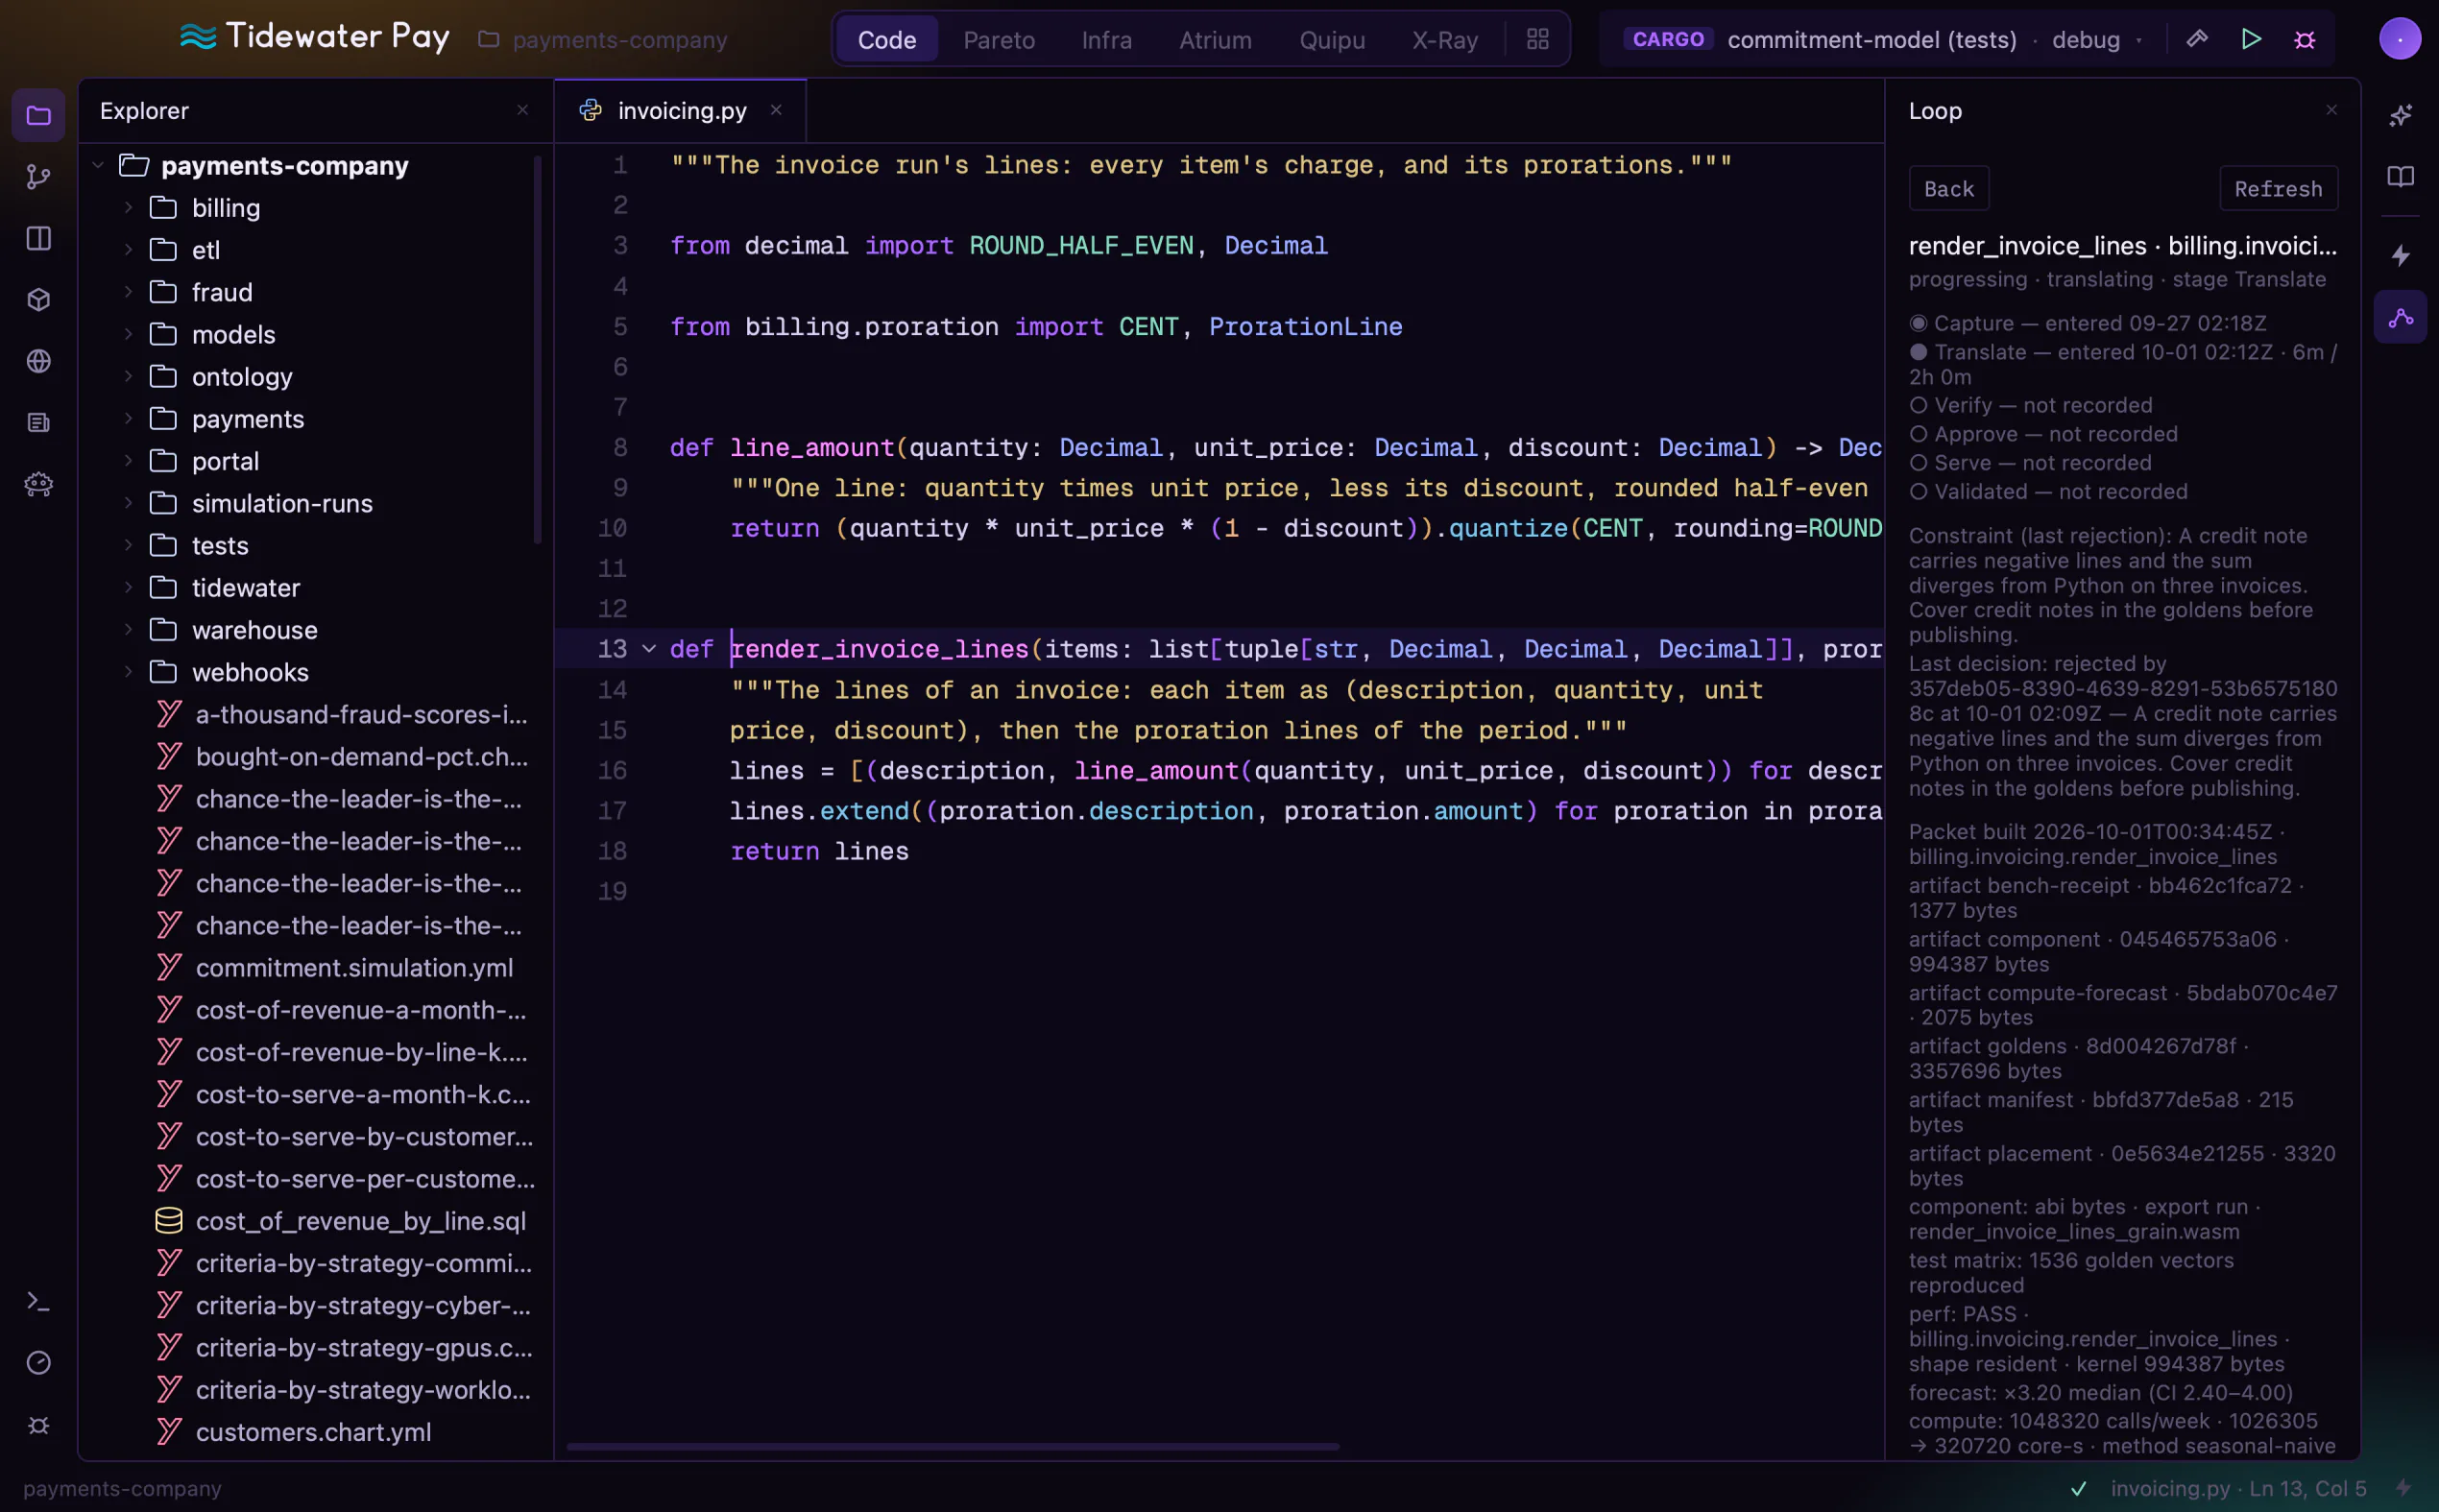Open the apps grid icon after X-Ray
The height and width of the screenshot is (1512, 2439).
tap(1538, 39)
